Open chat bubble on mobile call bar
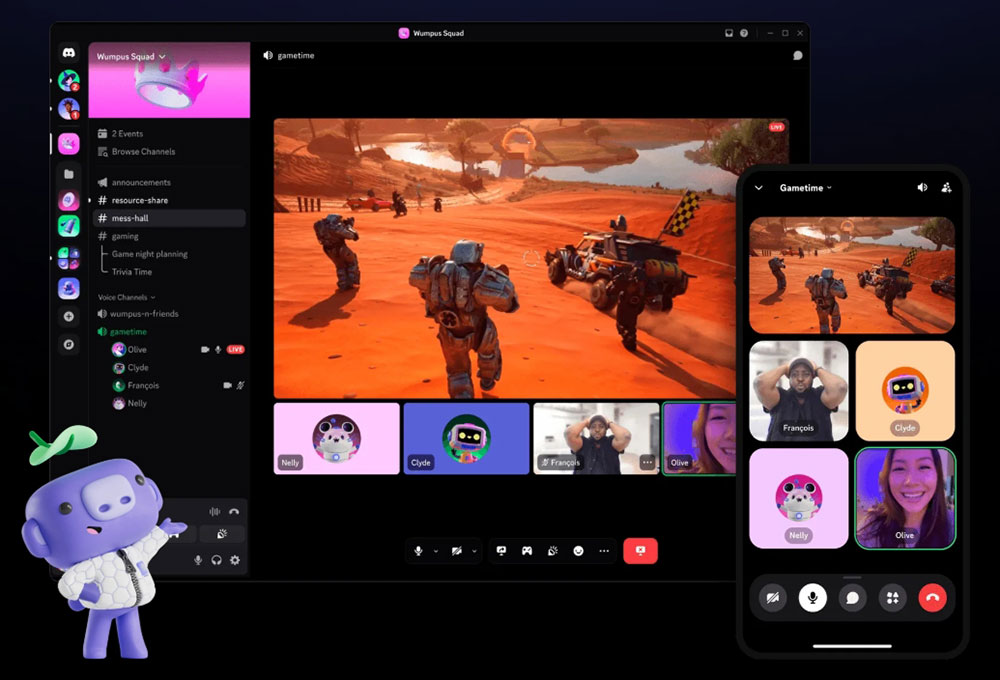The width and height of the screenshot is (1000, 680). [x=853, y=598]
